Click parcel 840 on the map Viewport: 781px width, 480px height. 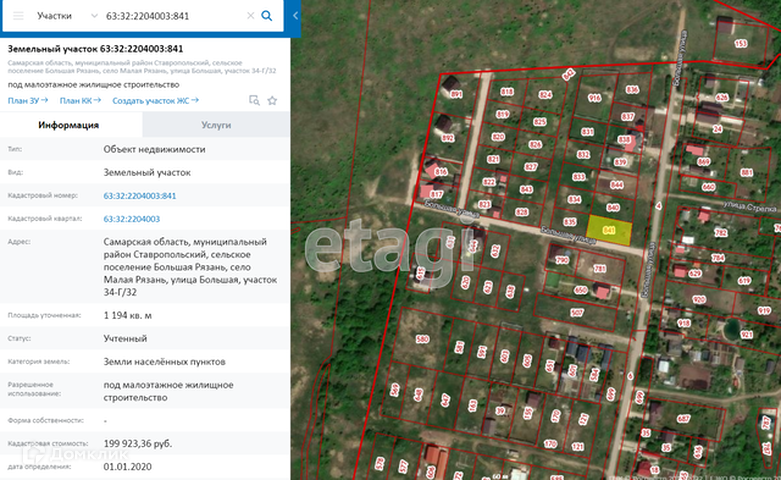[613, 208]
